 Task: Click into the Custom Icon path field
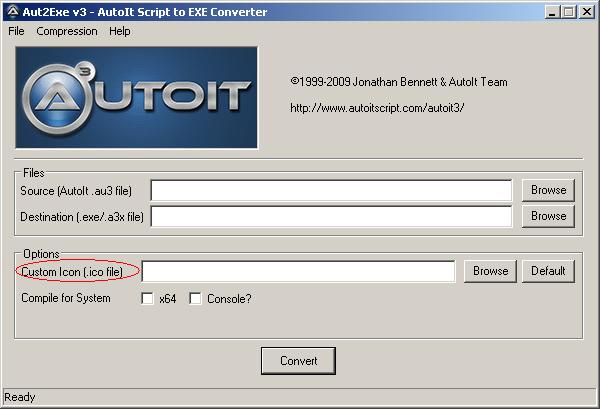pyautogui.click(x=298, y=271)
